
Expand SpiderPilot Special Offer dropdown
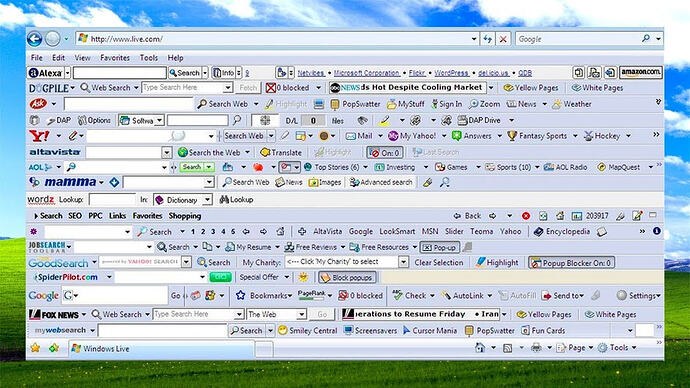[286, 277]
